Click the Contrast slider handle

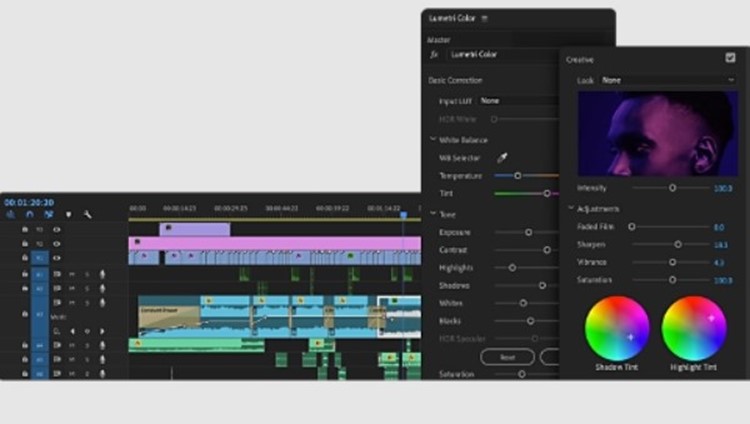click(547, 250)
